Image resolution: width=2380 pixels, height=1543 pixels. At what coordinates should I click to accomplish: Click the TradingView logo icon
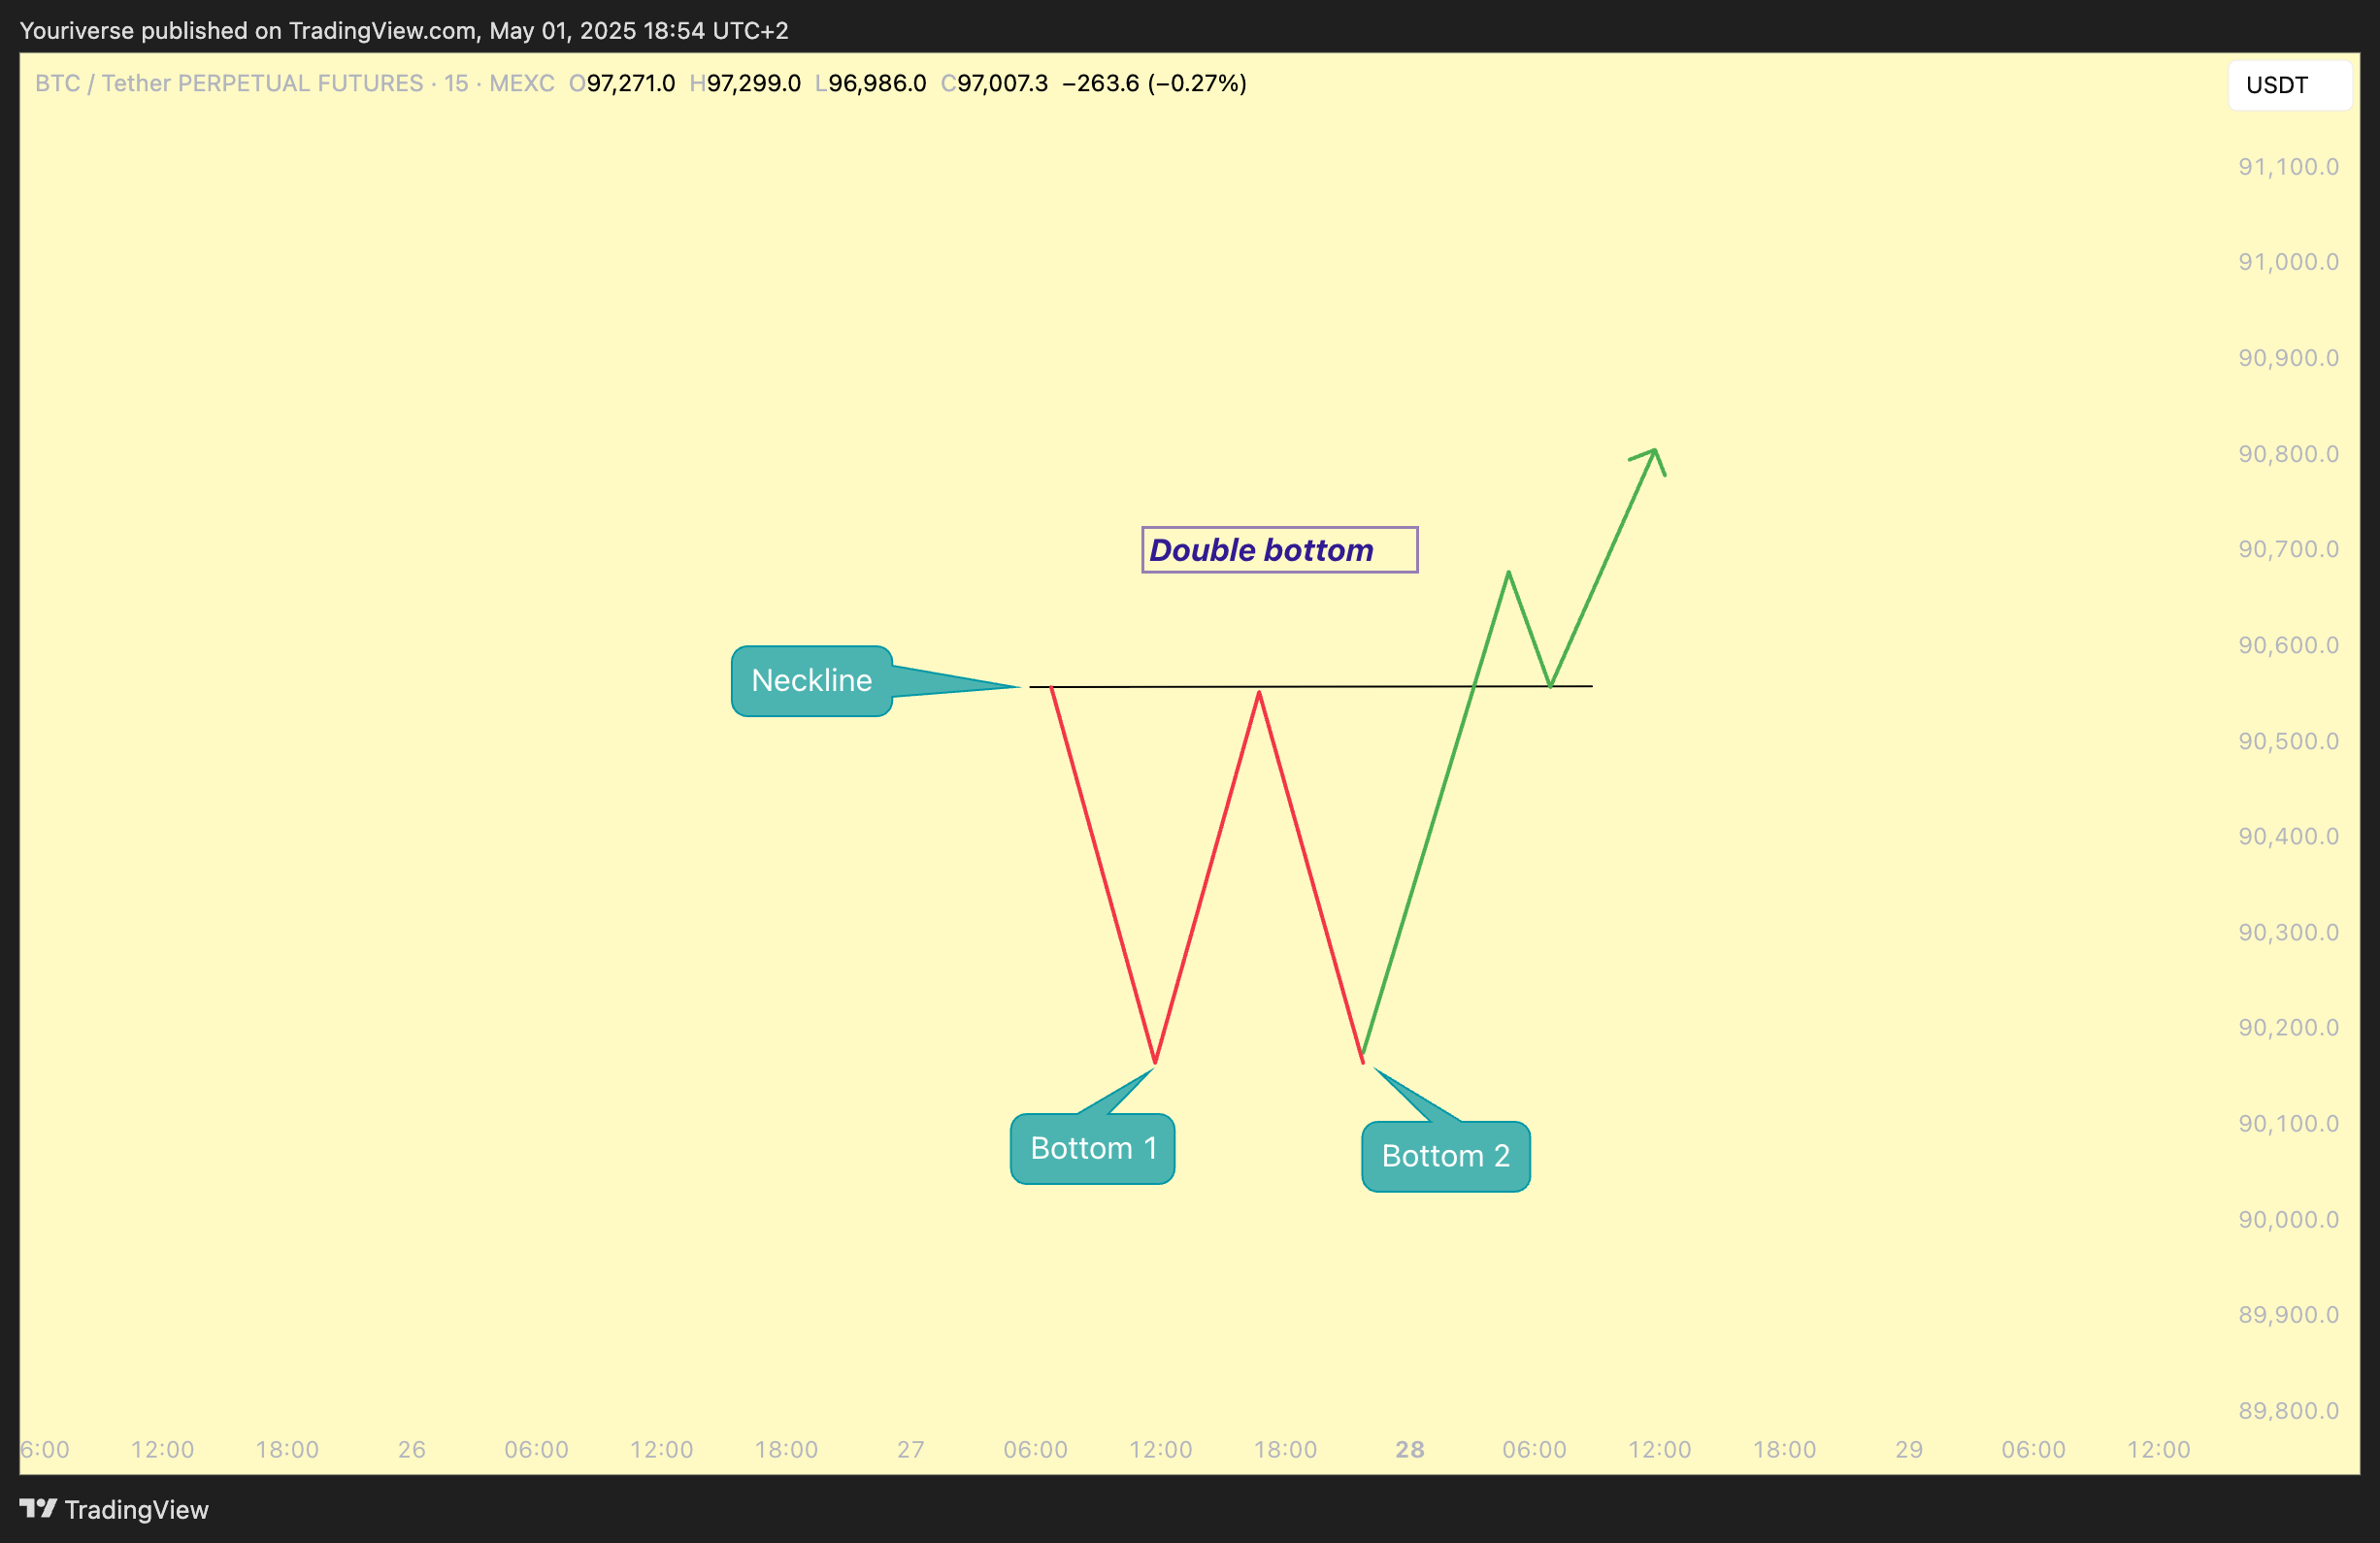point(39,1508)
